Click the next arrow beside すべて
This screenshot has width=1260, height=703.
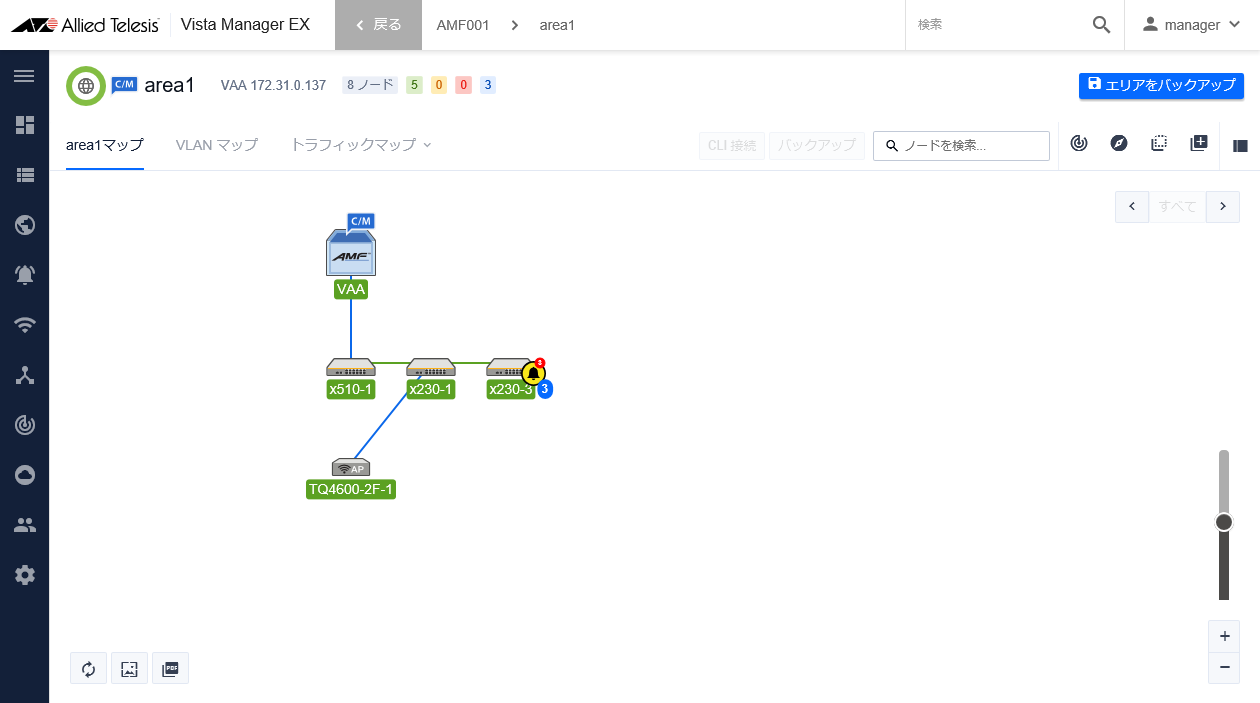pyautogui.click(x=1223, y=206)
